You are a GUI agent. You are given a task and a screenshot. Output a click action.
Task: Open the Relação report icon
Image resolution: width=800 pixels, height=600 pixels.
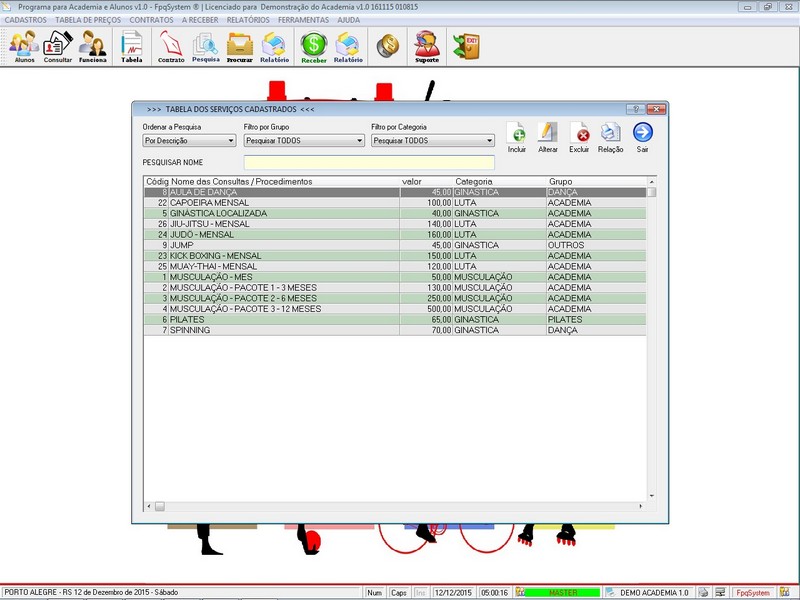[610, 136]
